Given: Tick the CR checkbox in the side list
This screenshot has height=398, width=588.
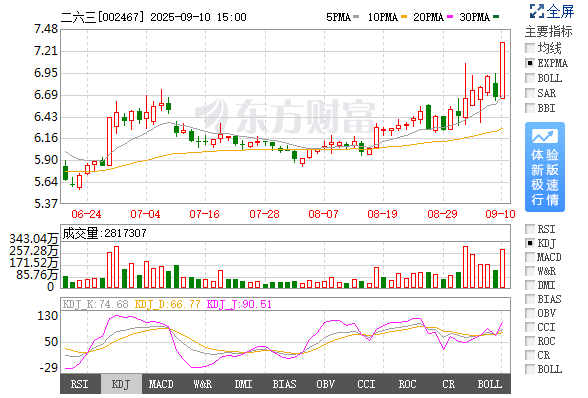Looking at the screenshot, I should point(530,355).
